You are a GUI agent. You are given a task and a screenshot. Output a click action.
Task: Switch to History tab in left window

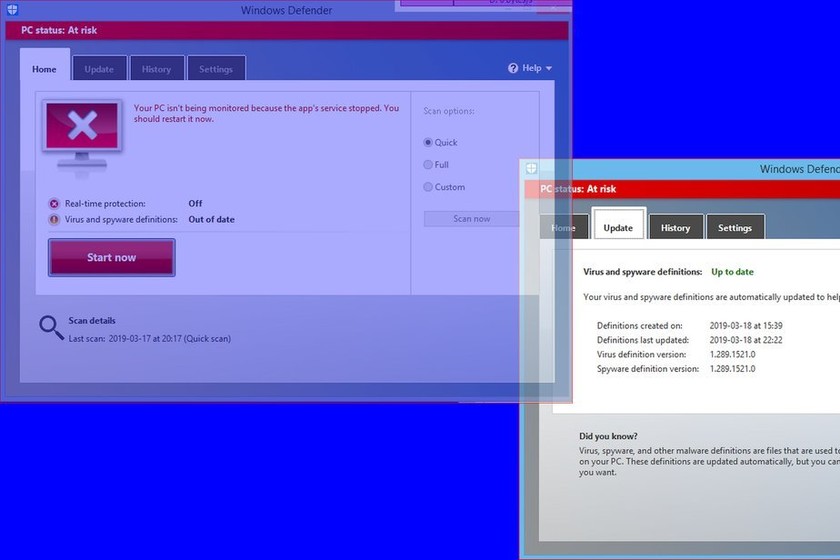pyautogui.click(x=156, y=69)
